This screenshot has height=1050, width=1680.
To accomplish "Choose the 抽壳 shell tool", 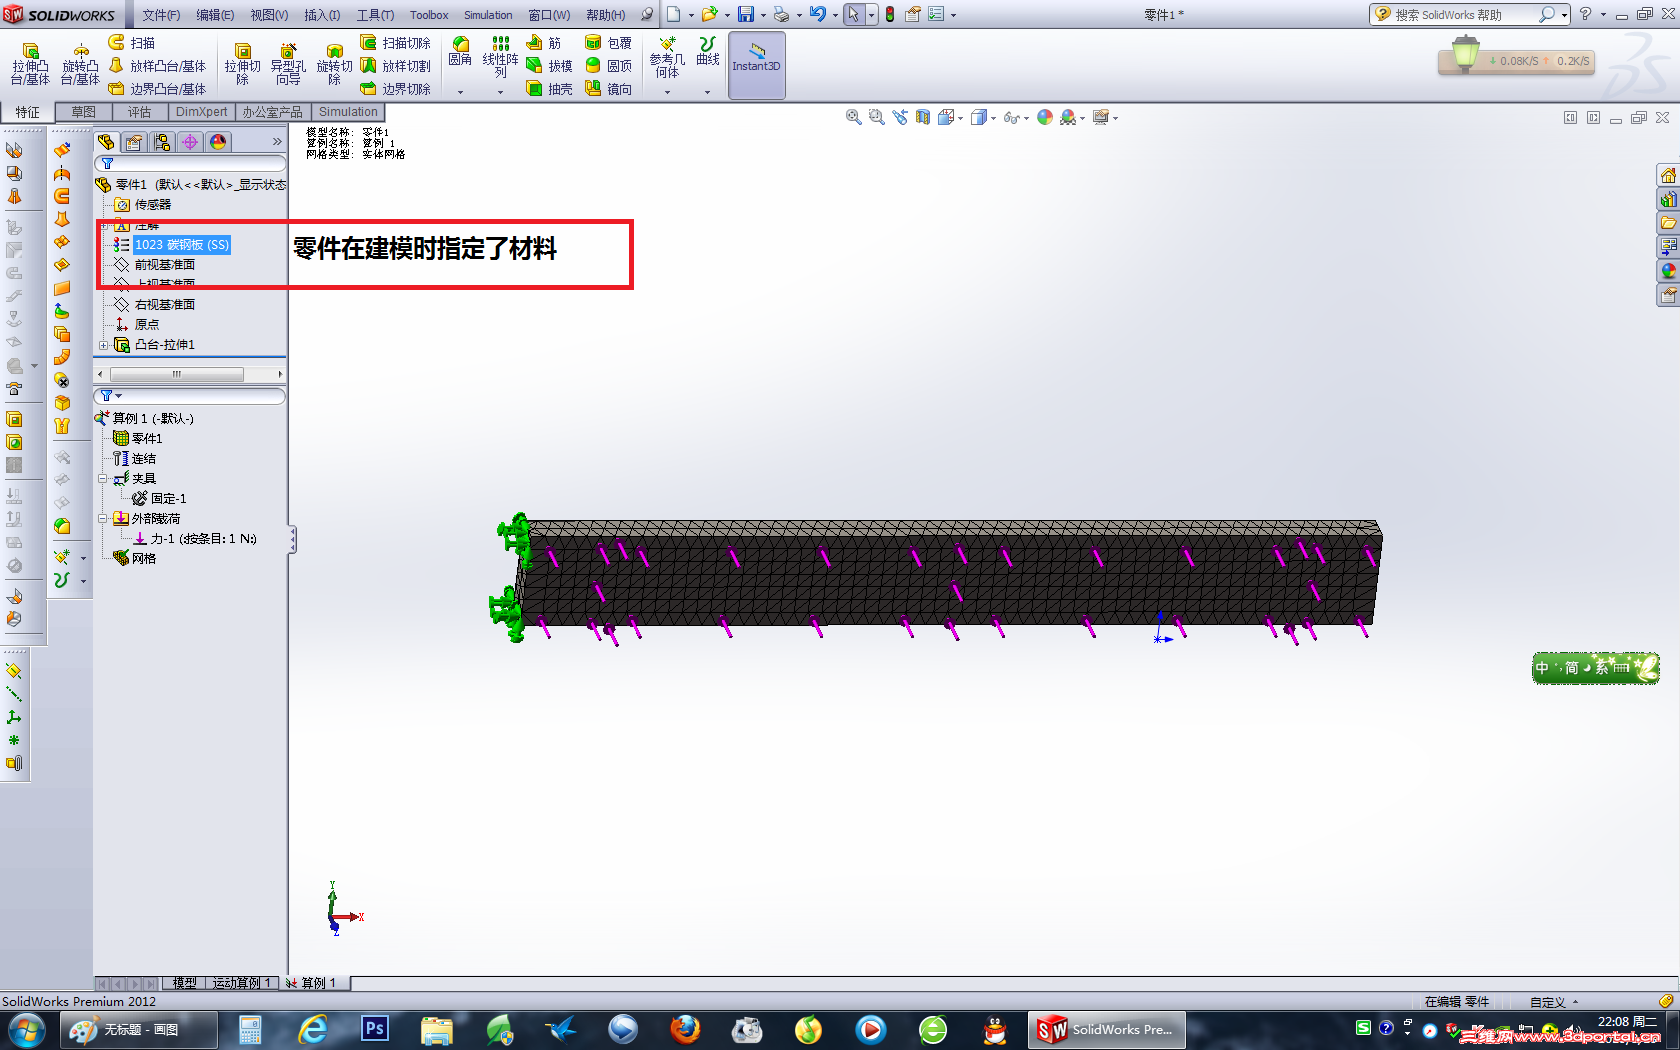I will pyautogui.click(x=549, y=89).
